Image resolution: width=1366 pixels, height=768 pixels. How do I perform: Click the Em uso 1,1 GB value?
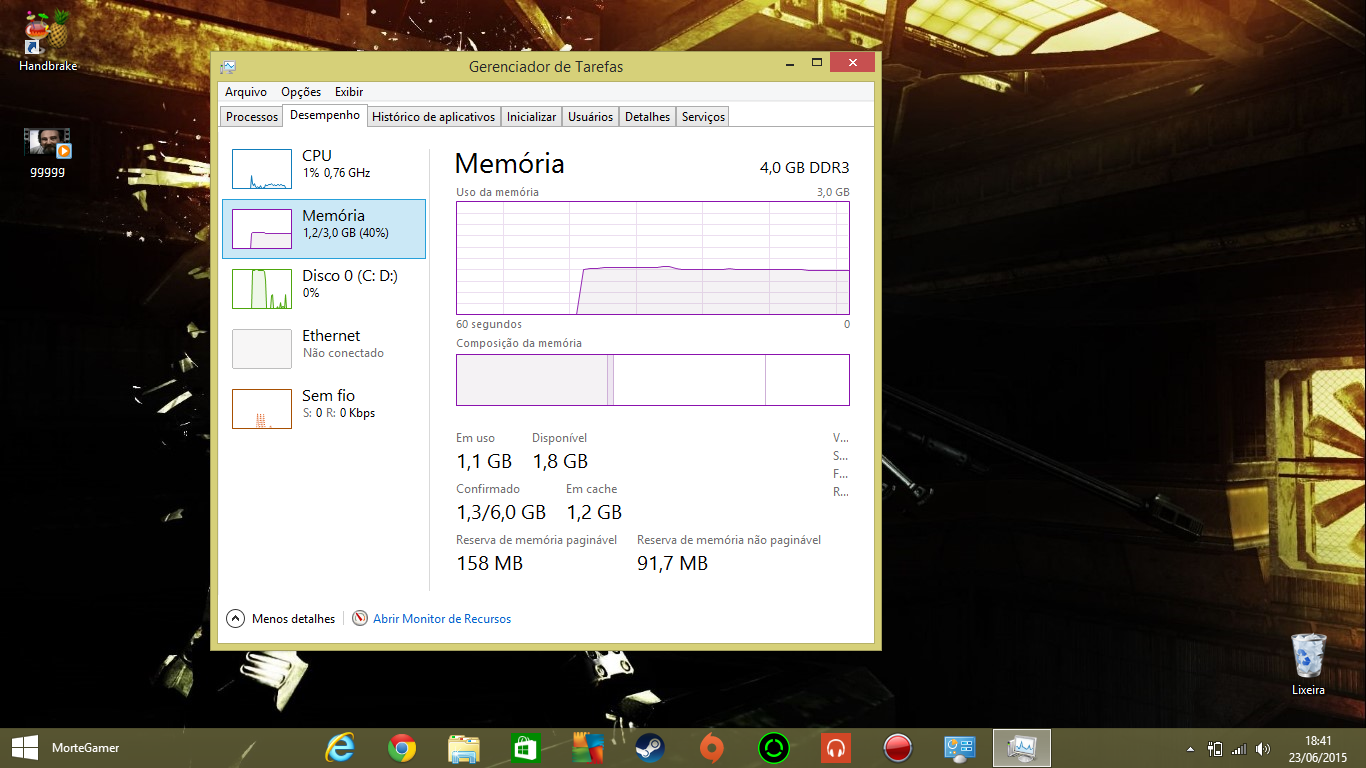tap(484, 461)
